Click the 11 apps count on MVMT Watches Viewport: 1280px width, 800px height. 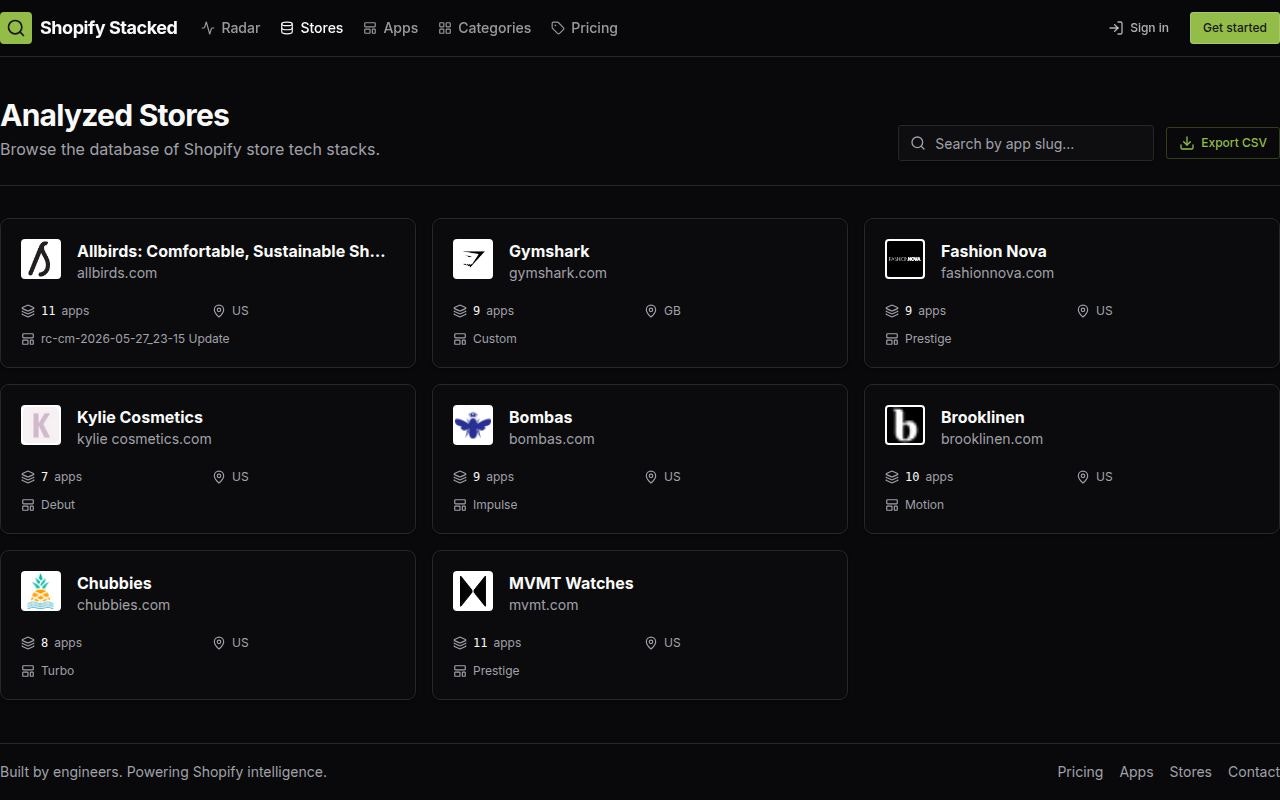pyautogui.click(x=497, y=643)
